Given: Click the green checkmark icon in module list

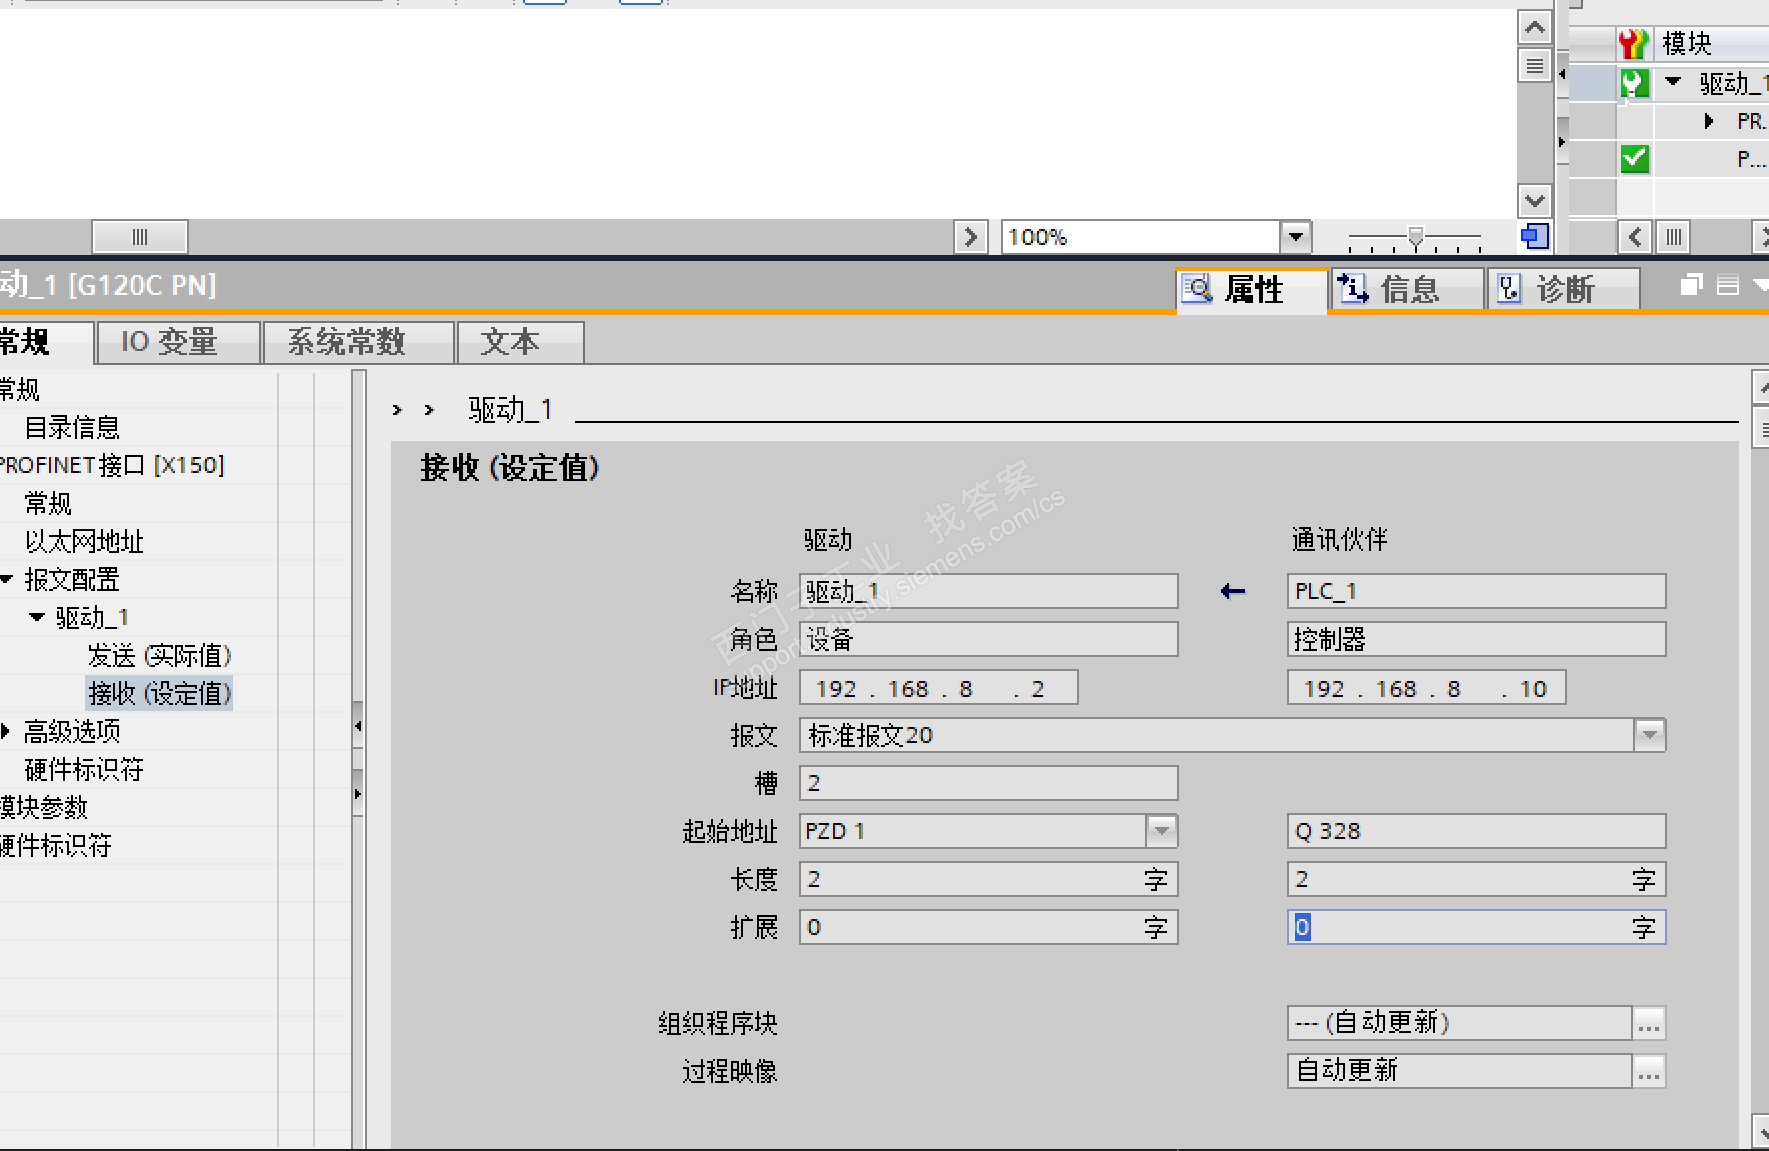Looking at the screenshot, I should coord(1634,158).
